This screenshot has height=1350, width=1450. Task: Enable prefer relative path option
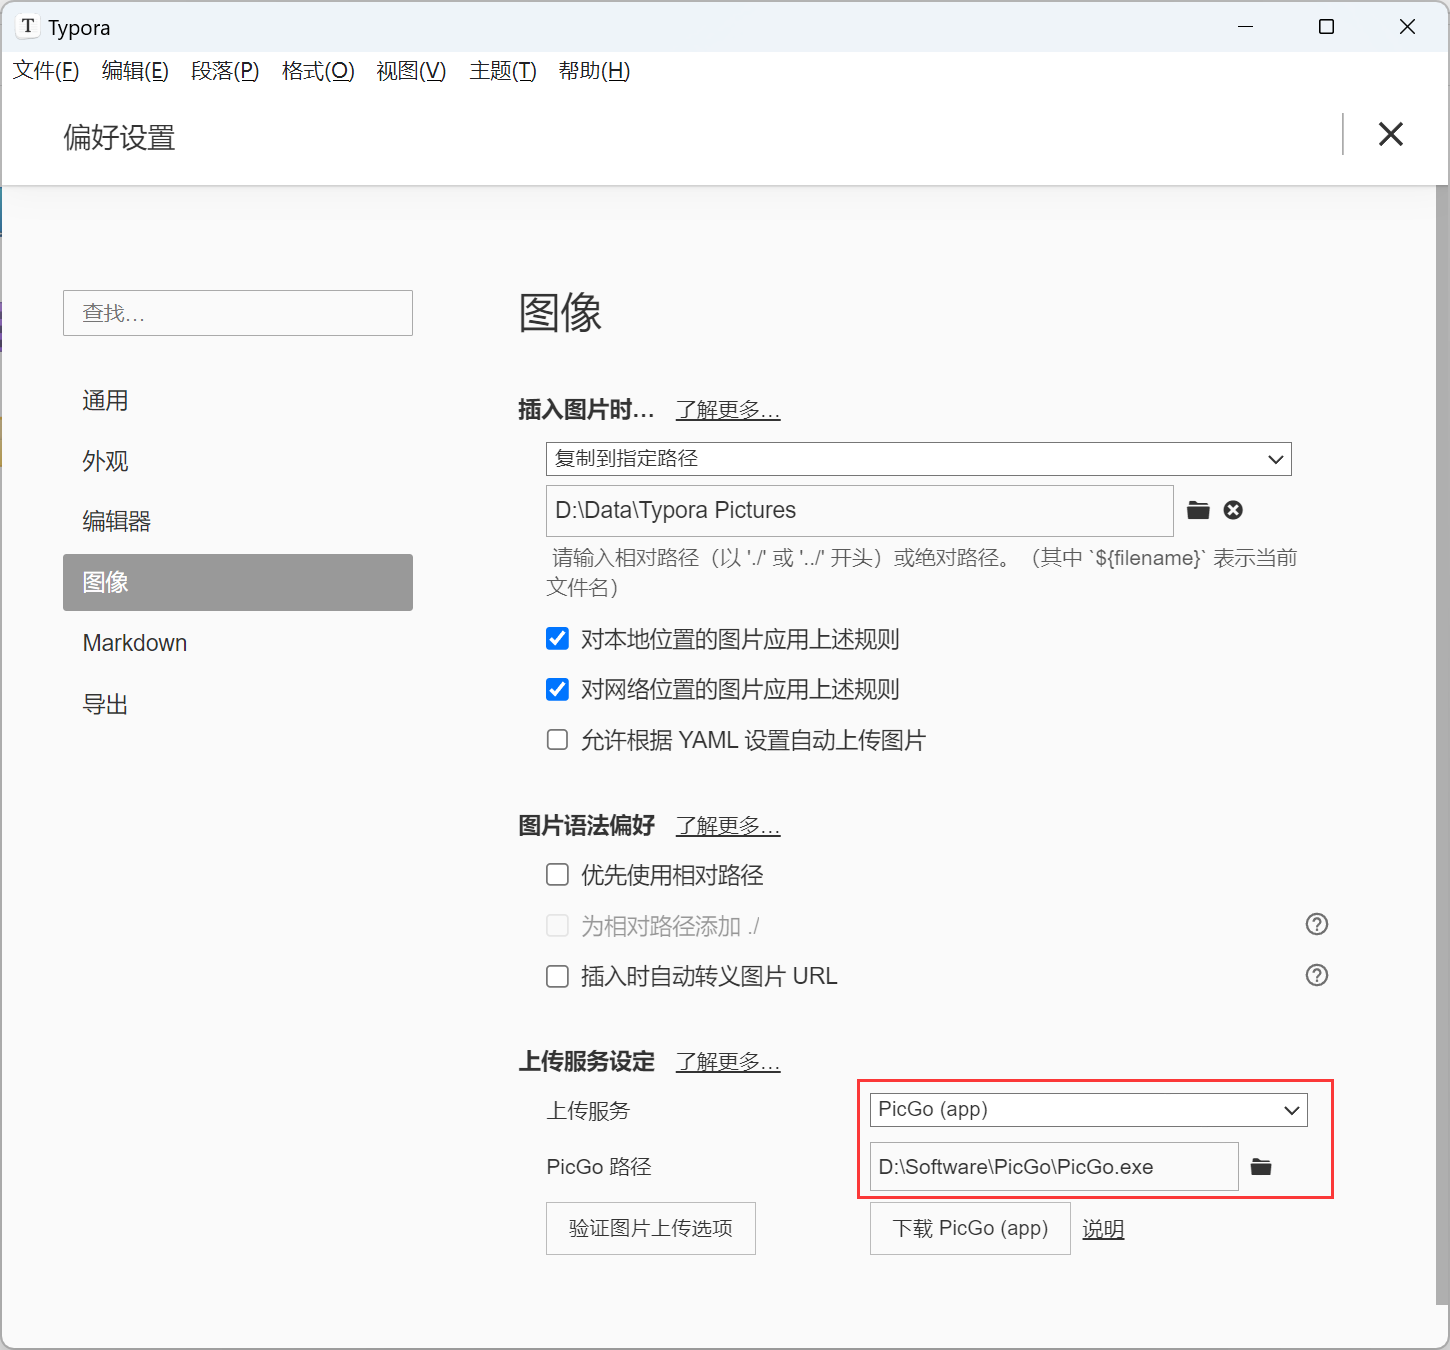[557, 875]
